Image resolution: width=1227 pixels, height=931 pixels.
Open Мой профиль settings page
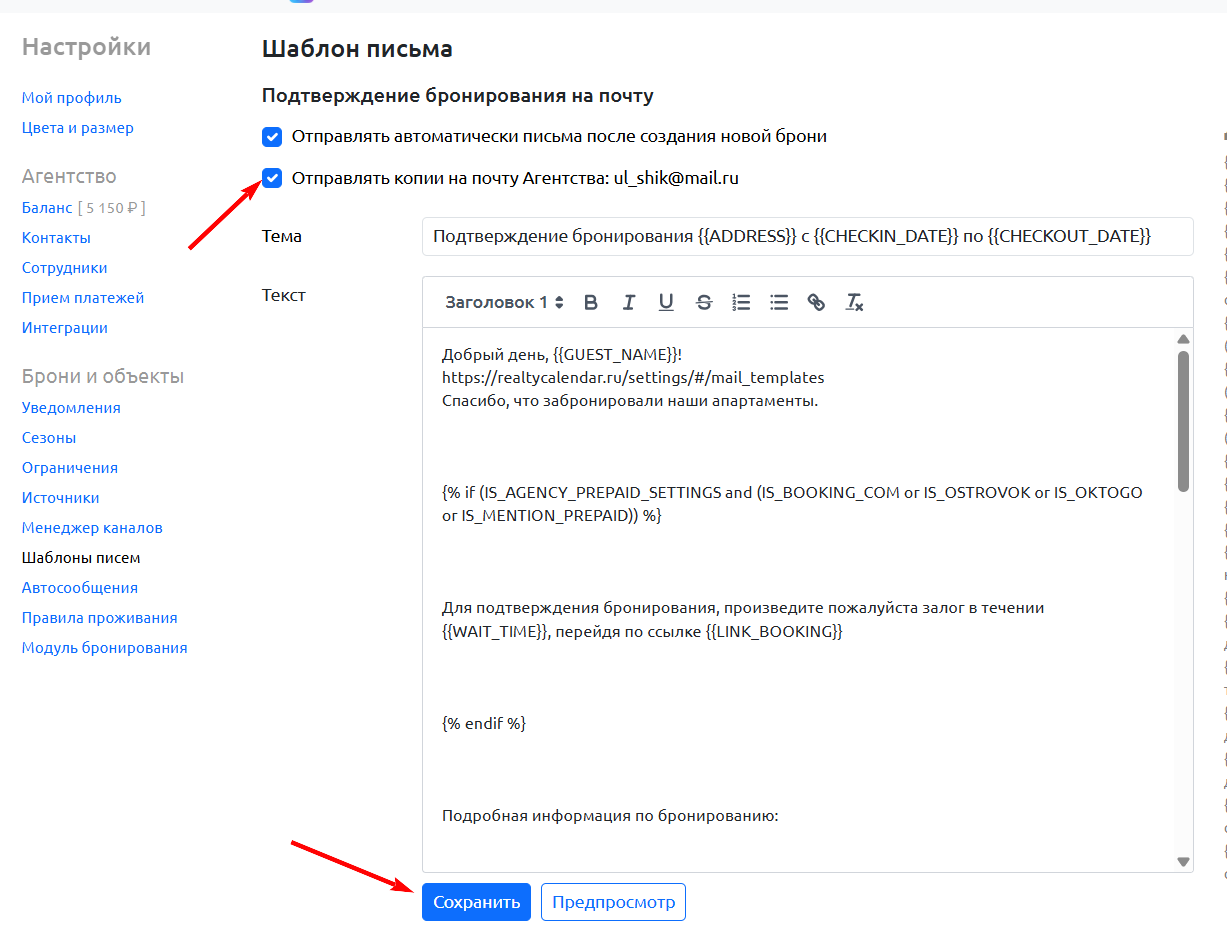click(72, 98)
